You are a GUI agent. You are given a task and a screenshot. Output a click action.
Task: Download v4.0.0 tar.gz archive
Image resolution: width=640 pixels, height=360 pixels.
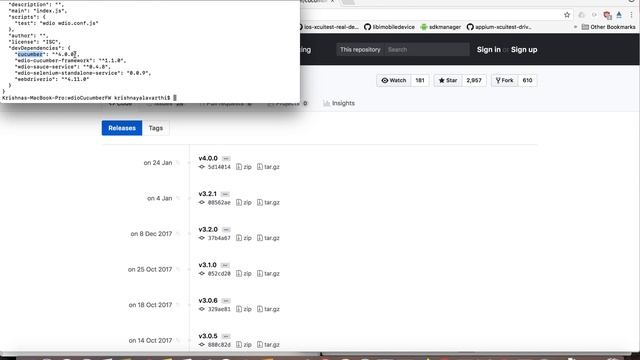268,167
